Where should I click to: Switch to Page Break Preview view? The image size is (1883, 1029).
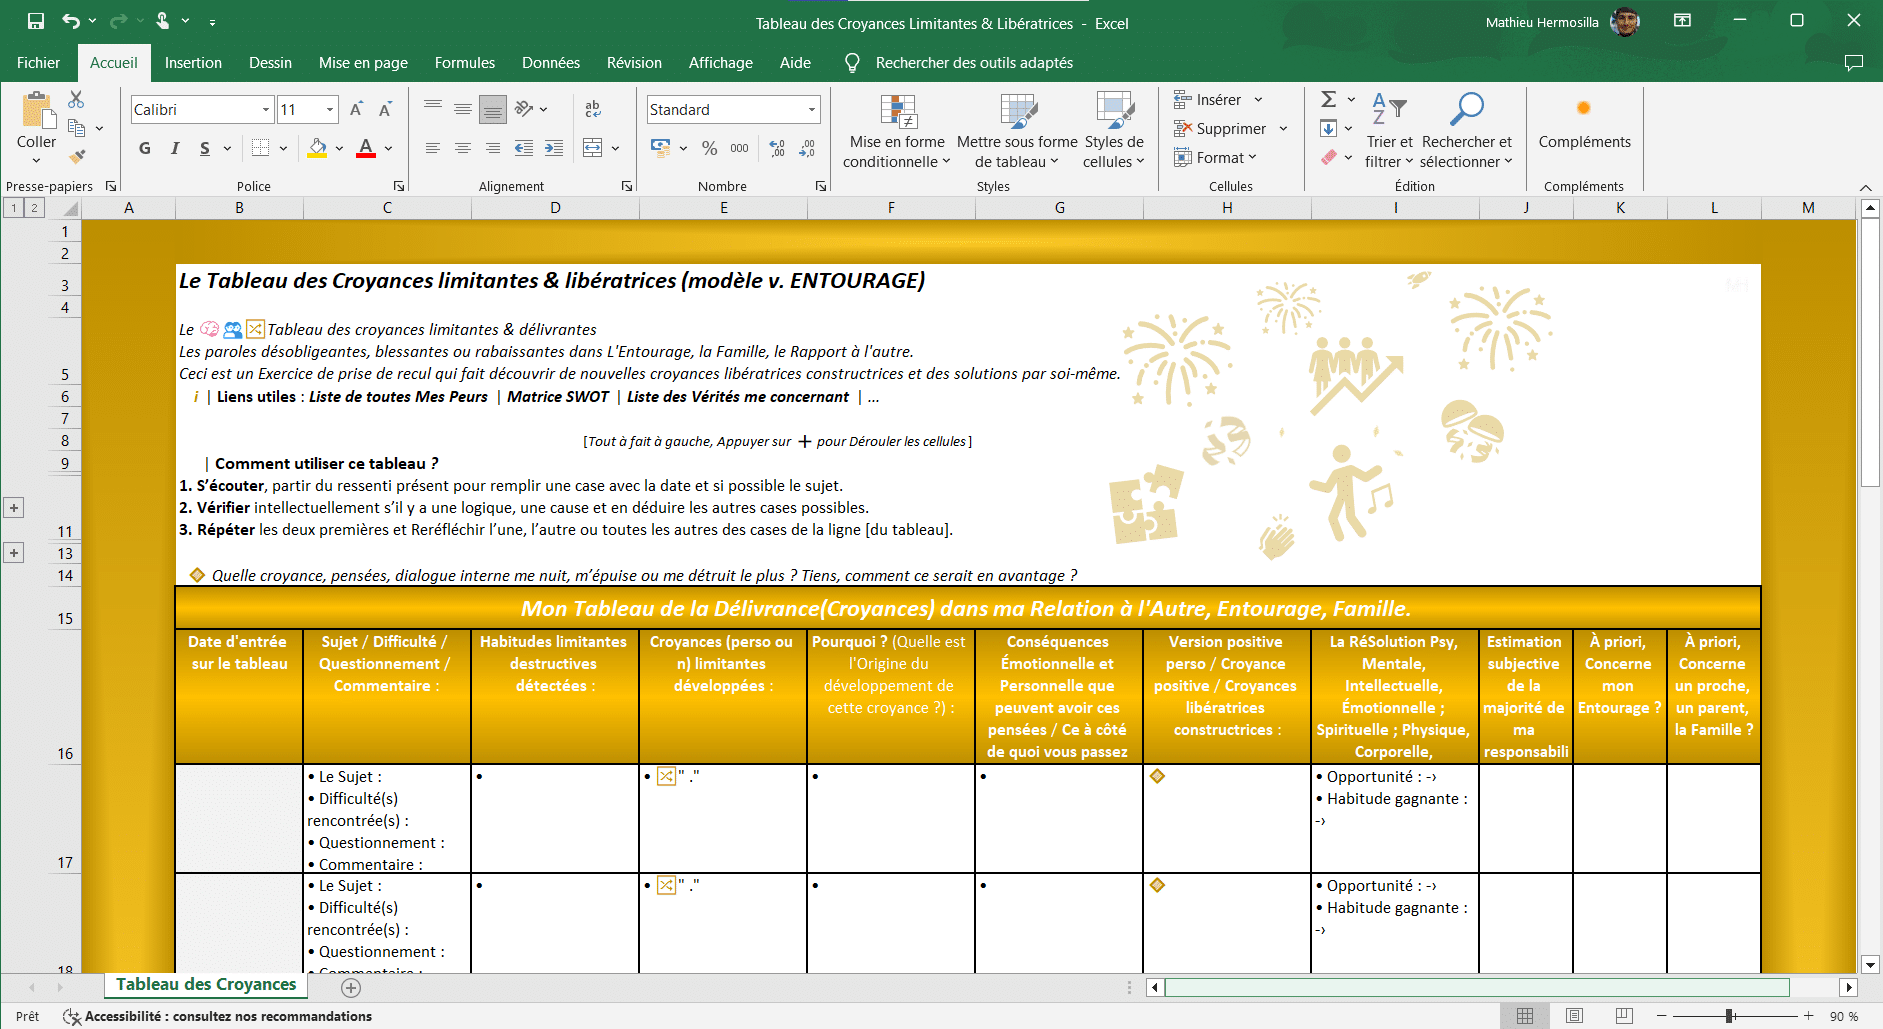pos(1624,1016)
